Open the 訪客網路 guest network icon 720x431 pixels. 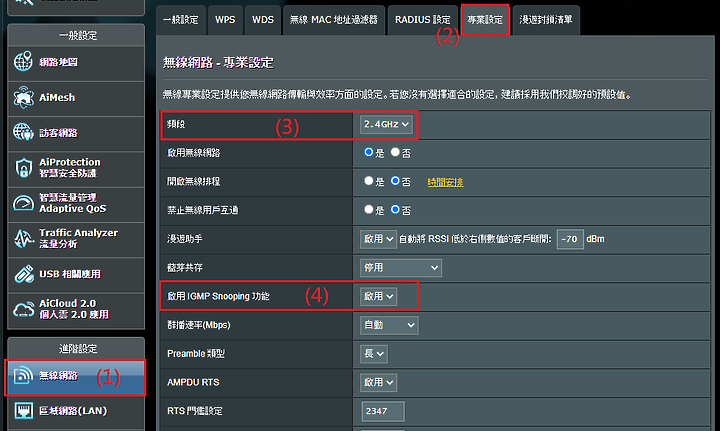click(23, 132)
